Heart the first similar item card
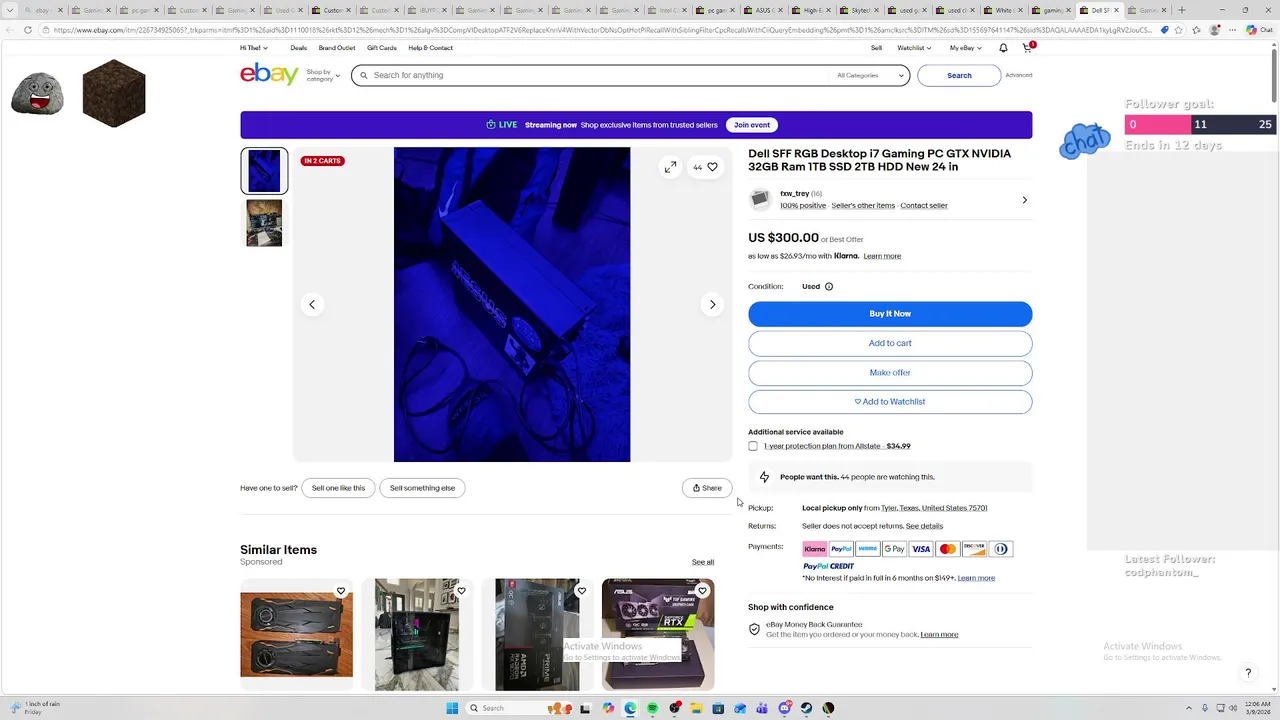 tap(341, 591)
